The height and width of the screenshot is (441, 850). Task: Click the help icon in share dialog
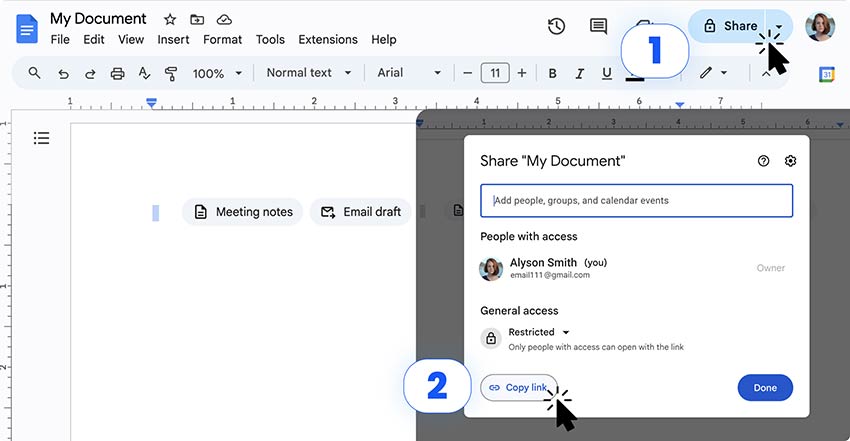coord(764,161)
